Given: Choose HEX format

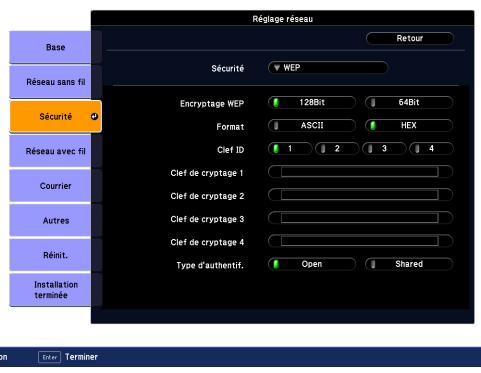Looking at the screenshot, I should click(409, 126).
